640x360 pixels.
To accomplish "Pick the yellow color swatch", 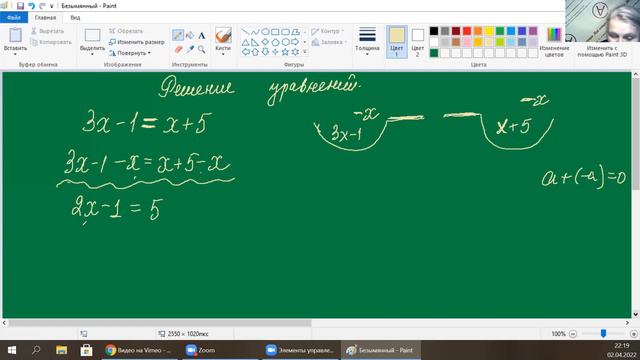I will point(489,31).
